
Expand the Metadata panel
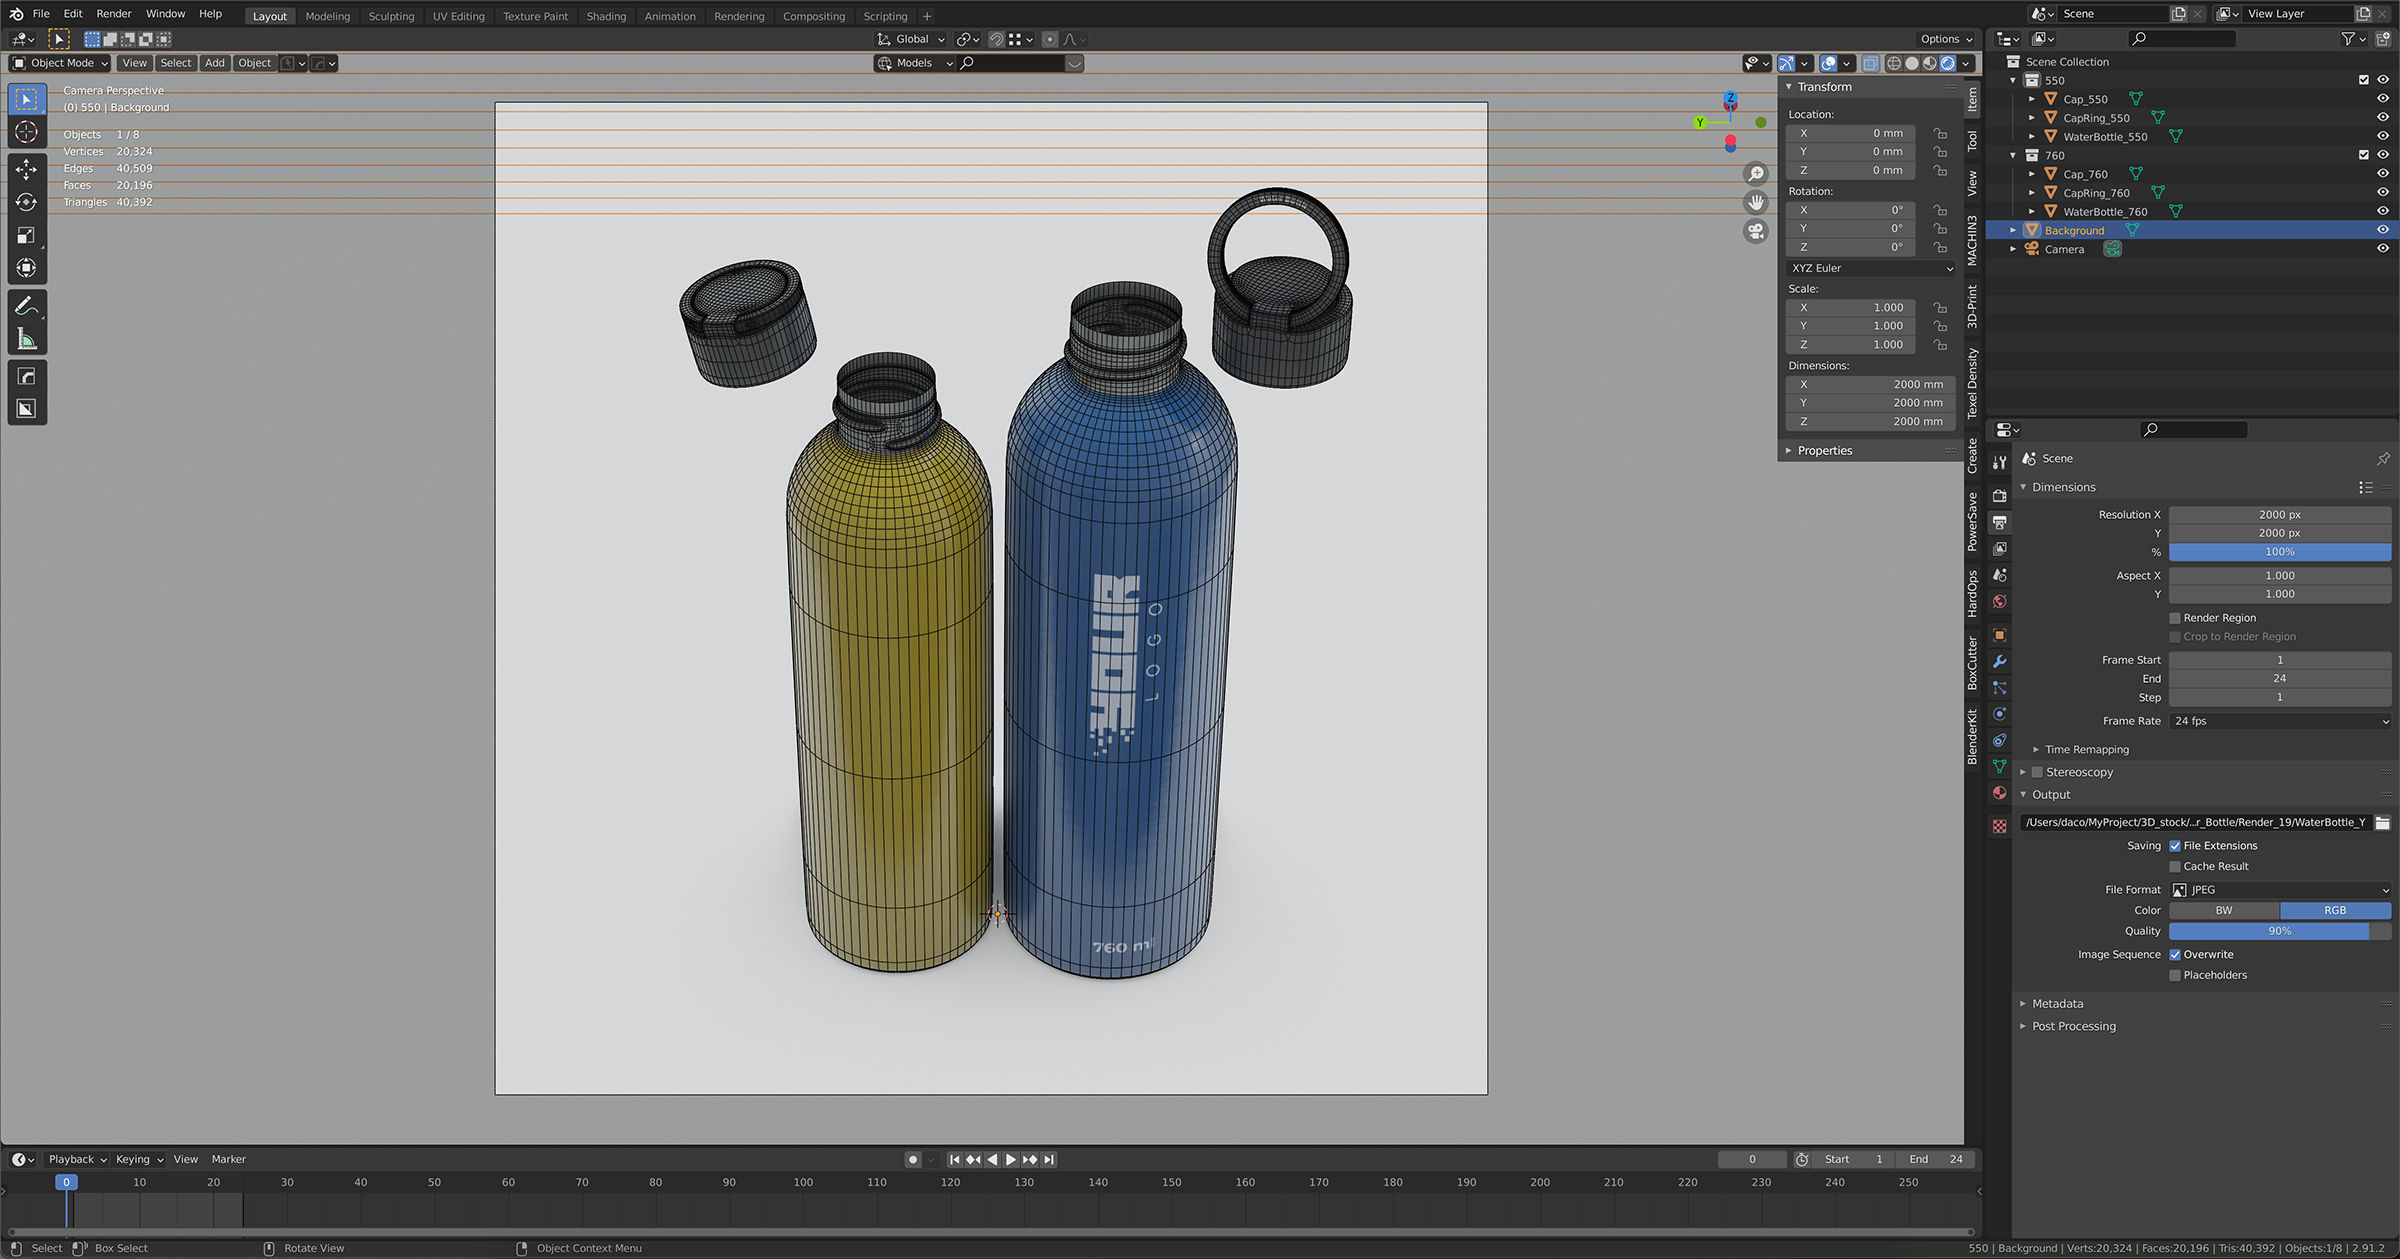click(x=2057, y=1004)
